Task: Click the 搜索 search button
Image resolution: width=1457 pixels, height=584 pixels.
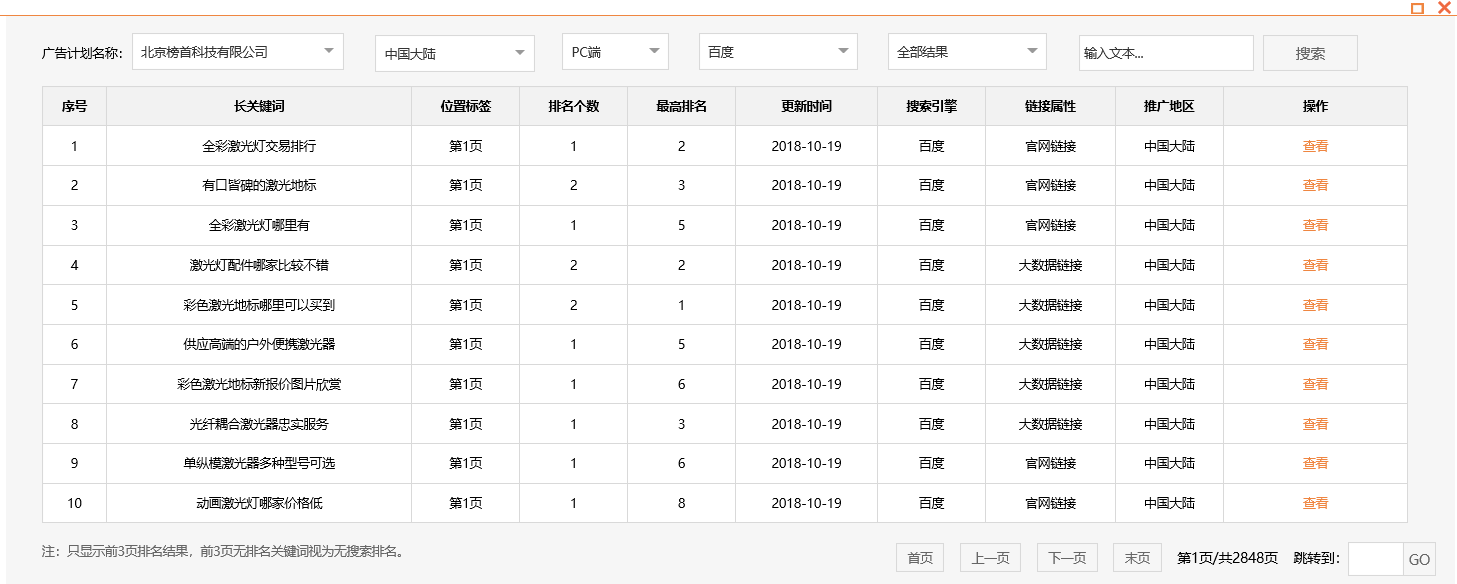Action: 1310,52
